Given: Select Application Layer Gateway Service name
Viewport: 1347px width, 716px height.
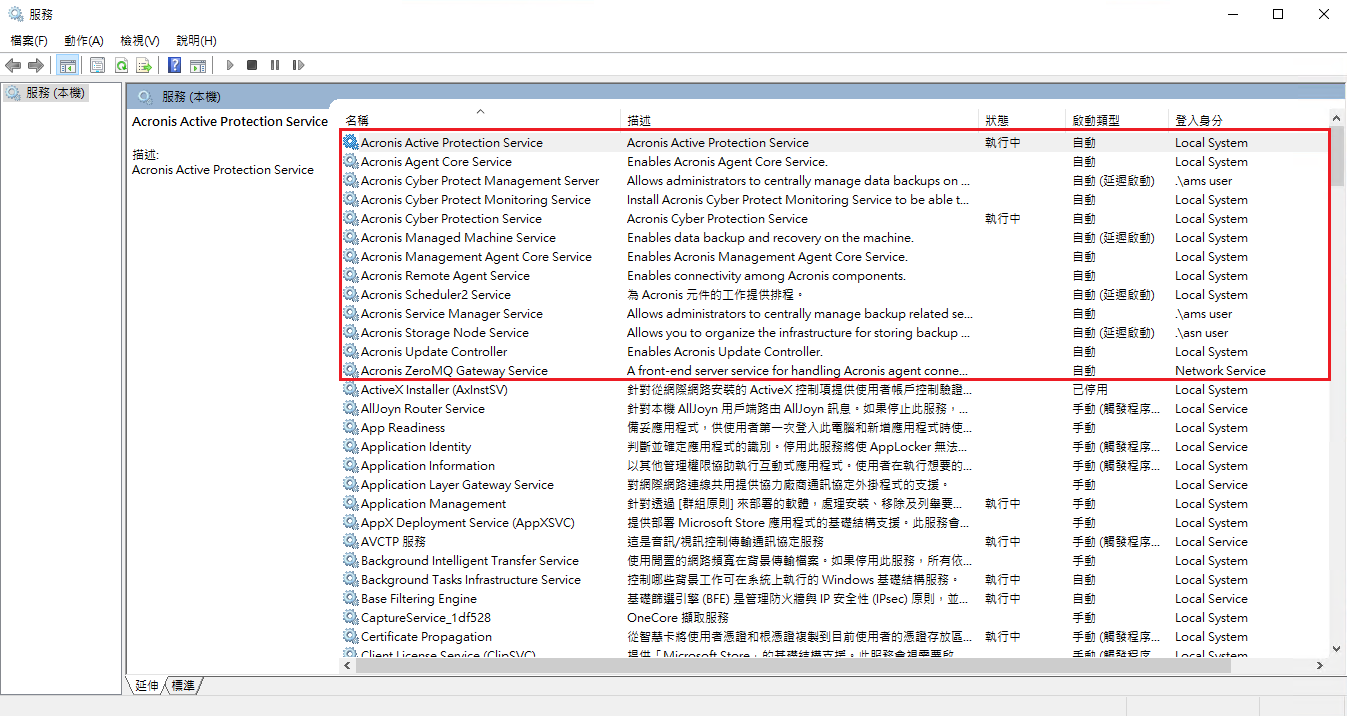Looking at the screenshot, I should (457, 485).
